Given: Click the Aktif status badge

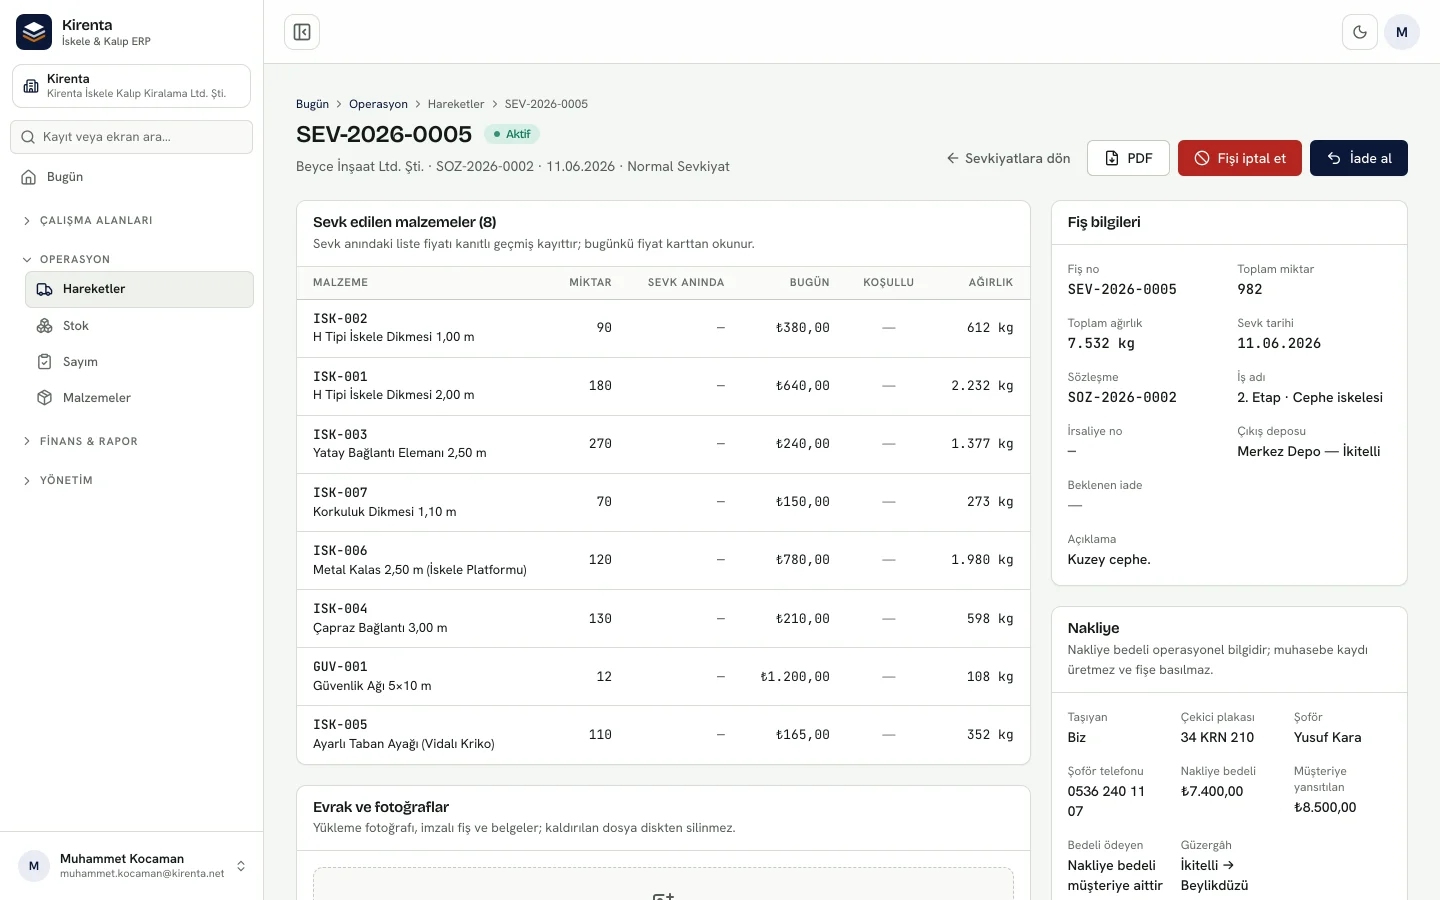Looking at the screenshot, I should coord(512,134).
